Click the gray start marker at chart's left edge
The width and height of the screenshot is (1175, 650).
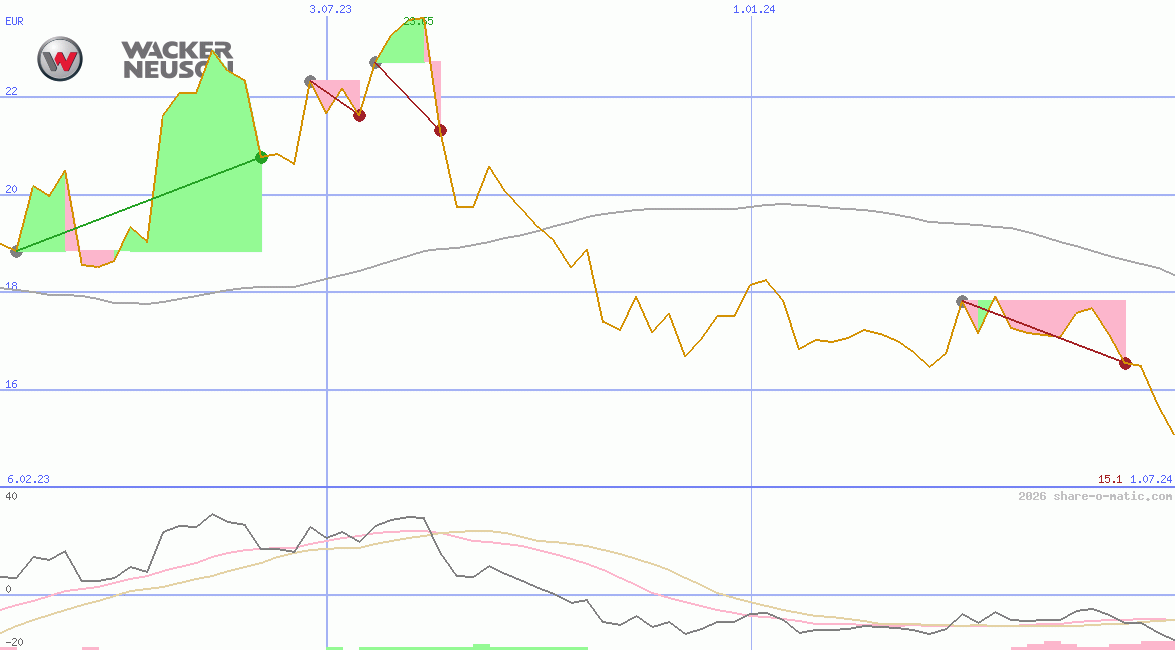[x=16, y=251]
